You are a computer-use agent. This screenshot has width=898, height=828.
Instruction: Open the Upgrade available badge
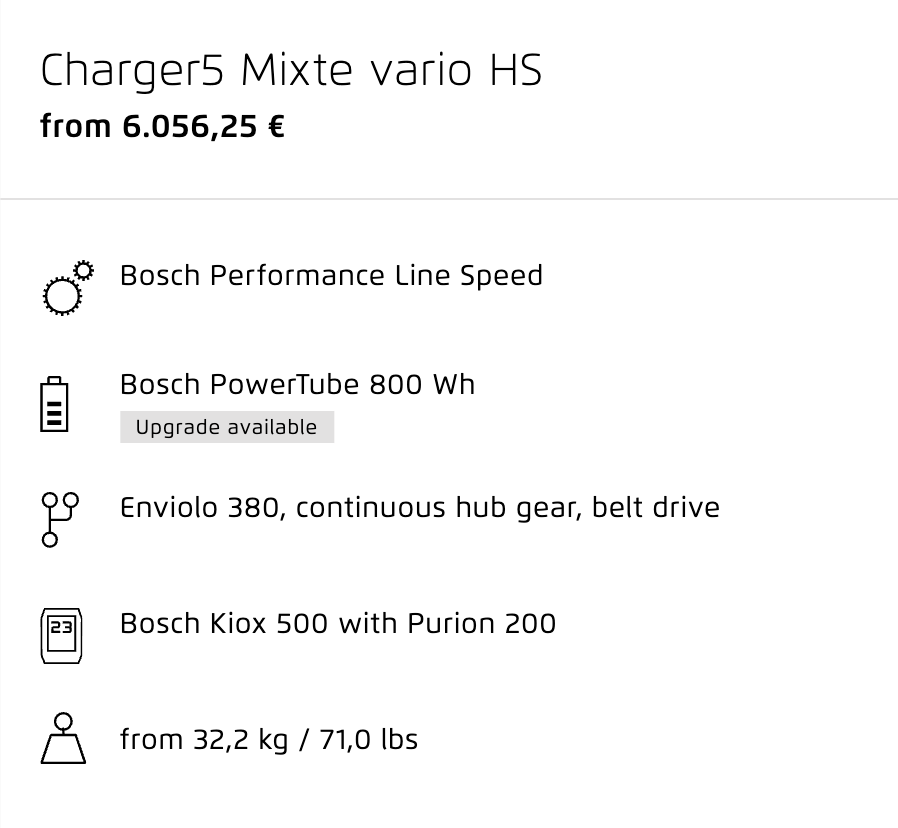click(227, 427)
